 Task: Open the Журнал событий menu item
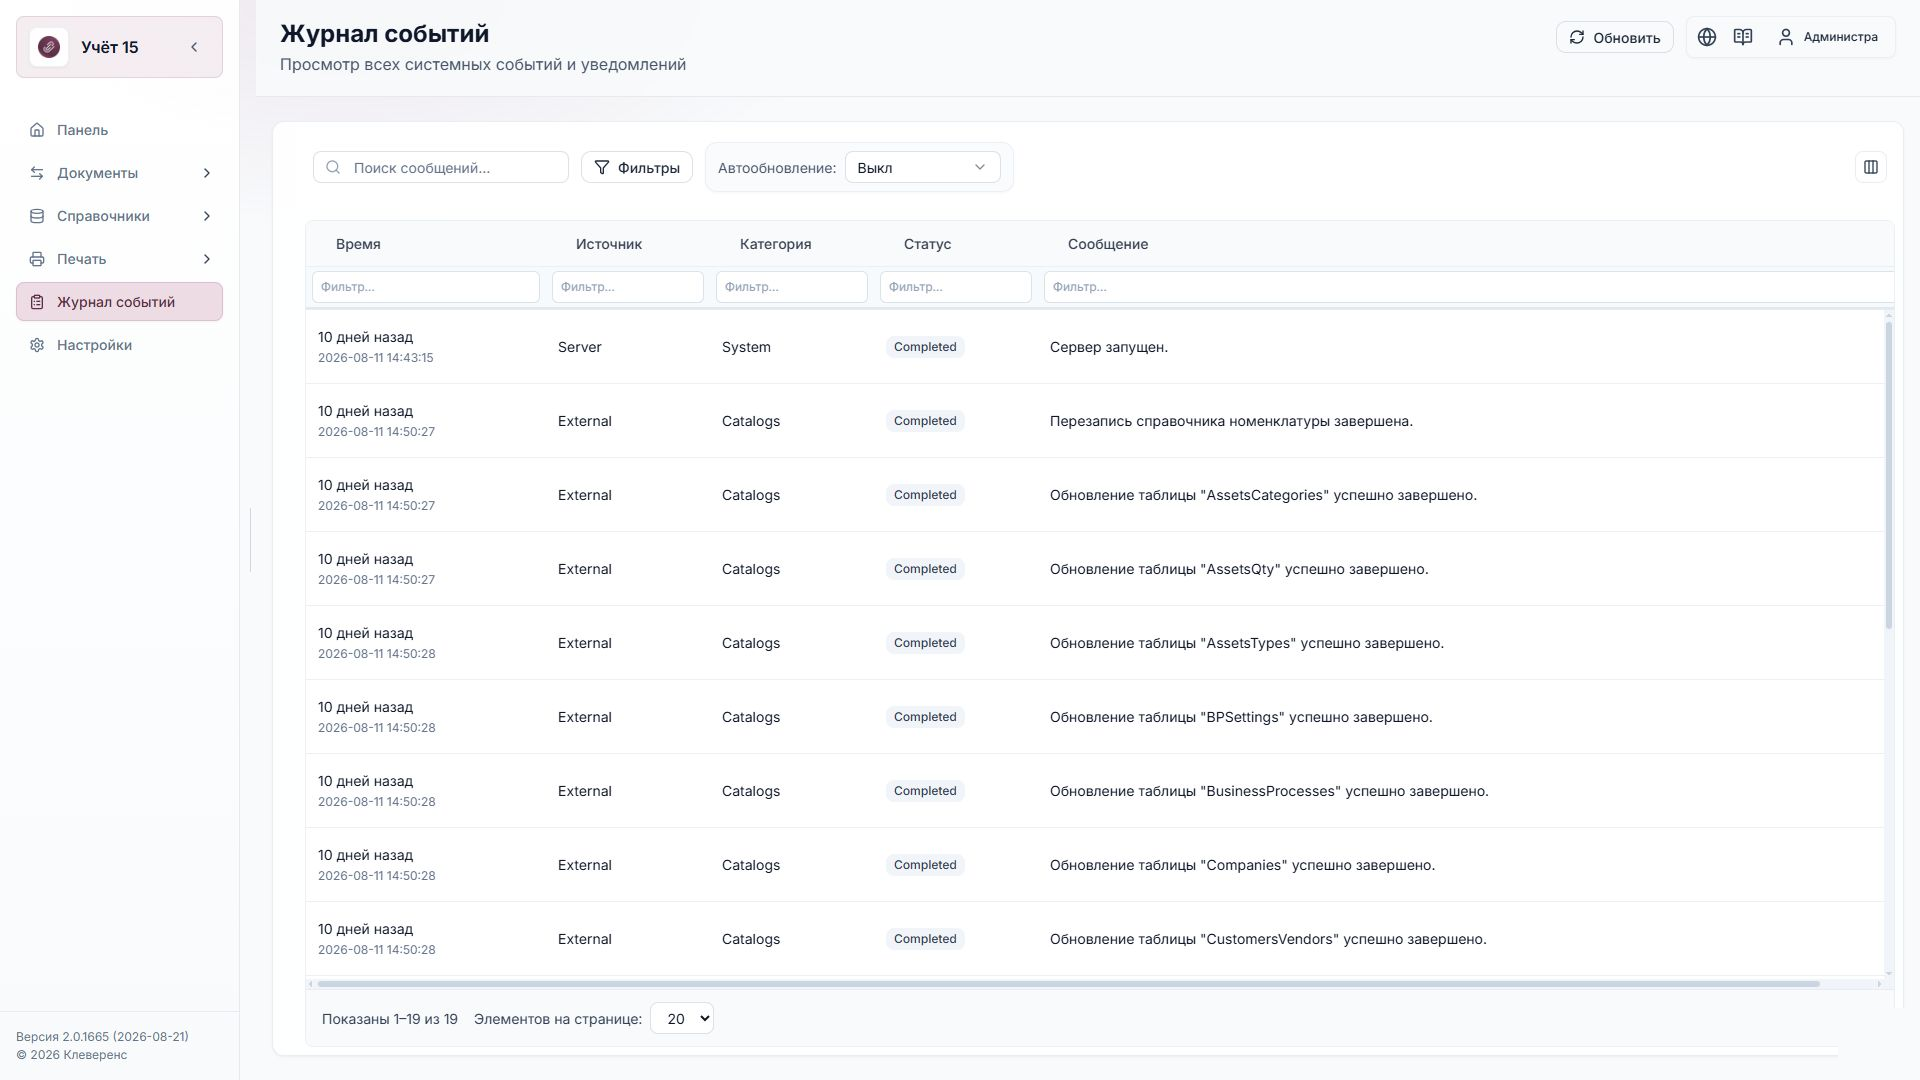click(x=119, y=302)
